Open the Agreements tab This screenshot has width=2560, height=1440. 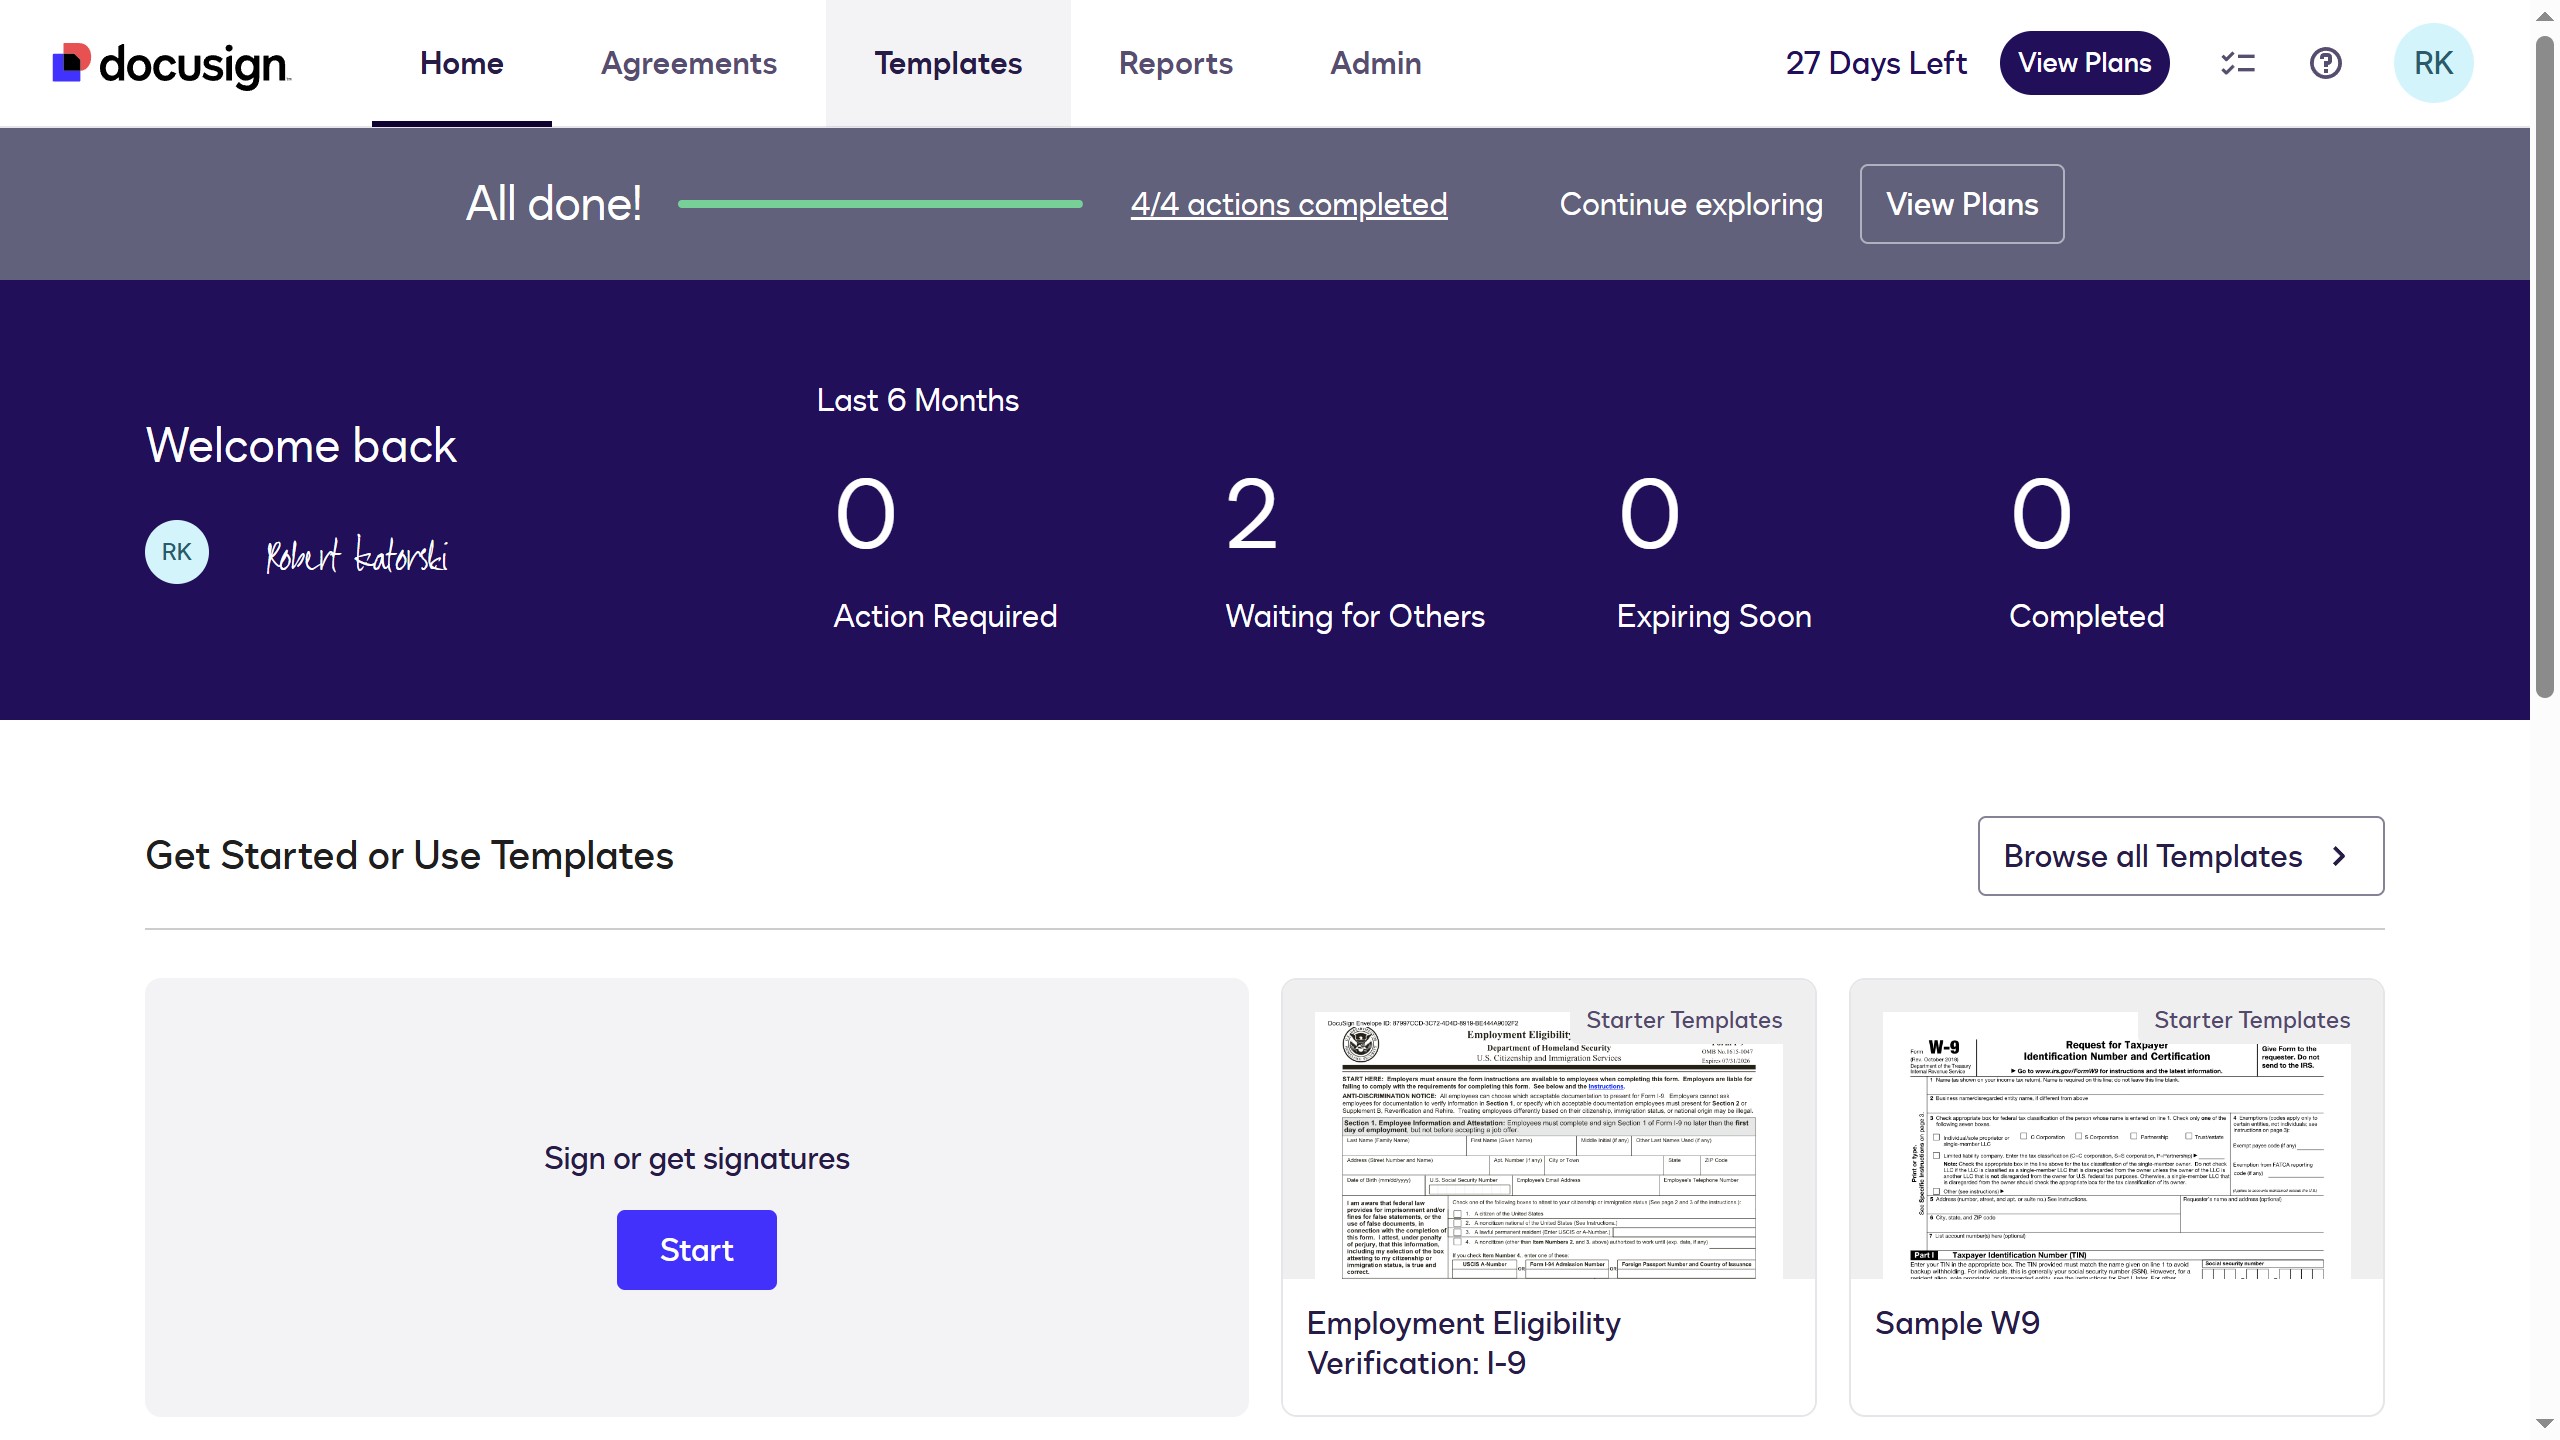(689, 63)
